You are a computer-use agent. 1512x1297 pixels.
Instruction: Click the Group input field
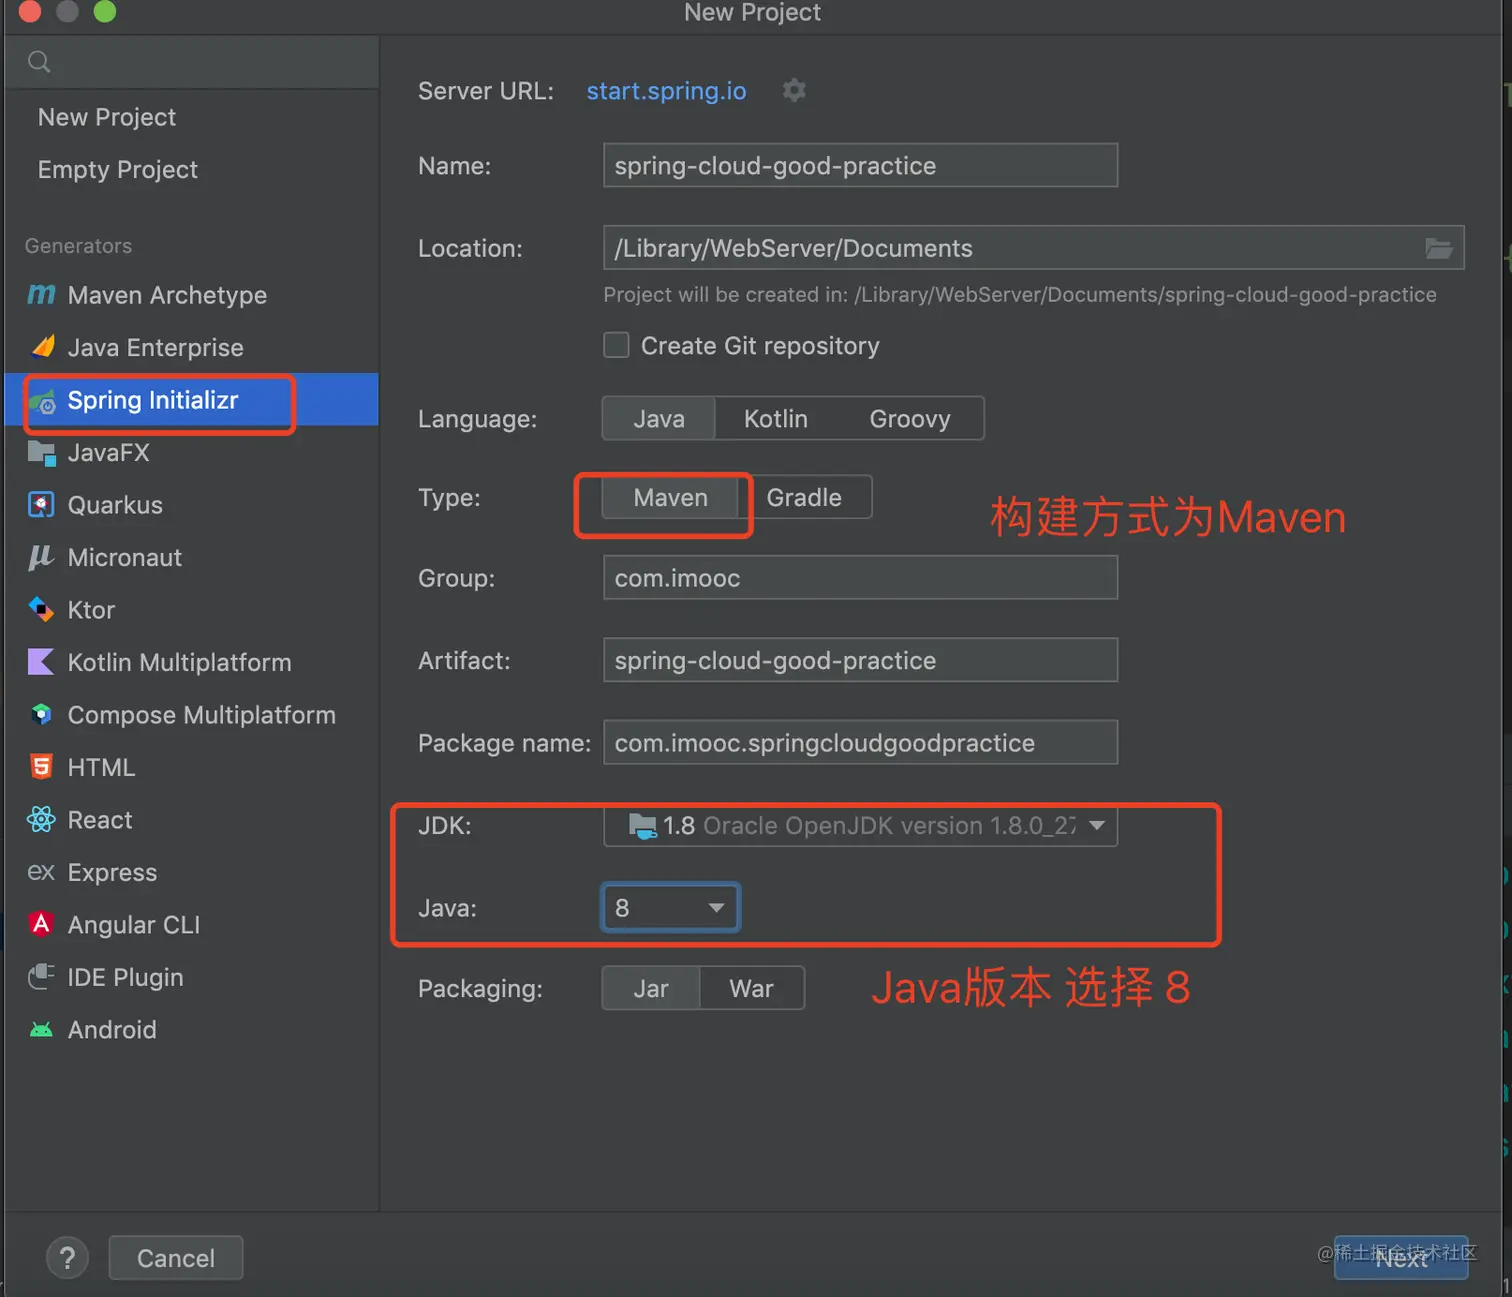point(860,578)
